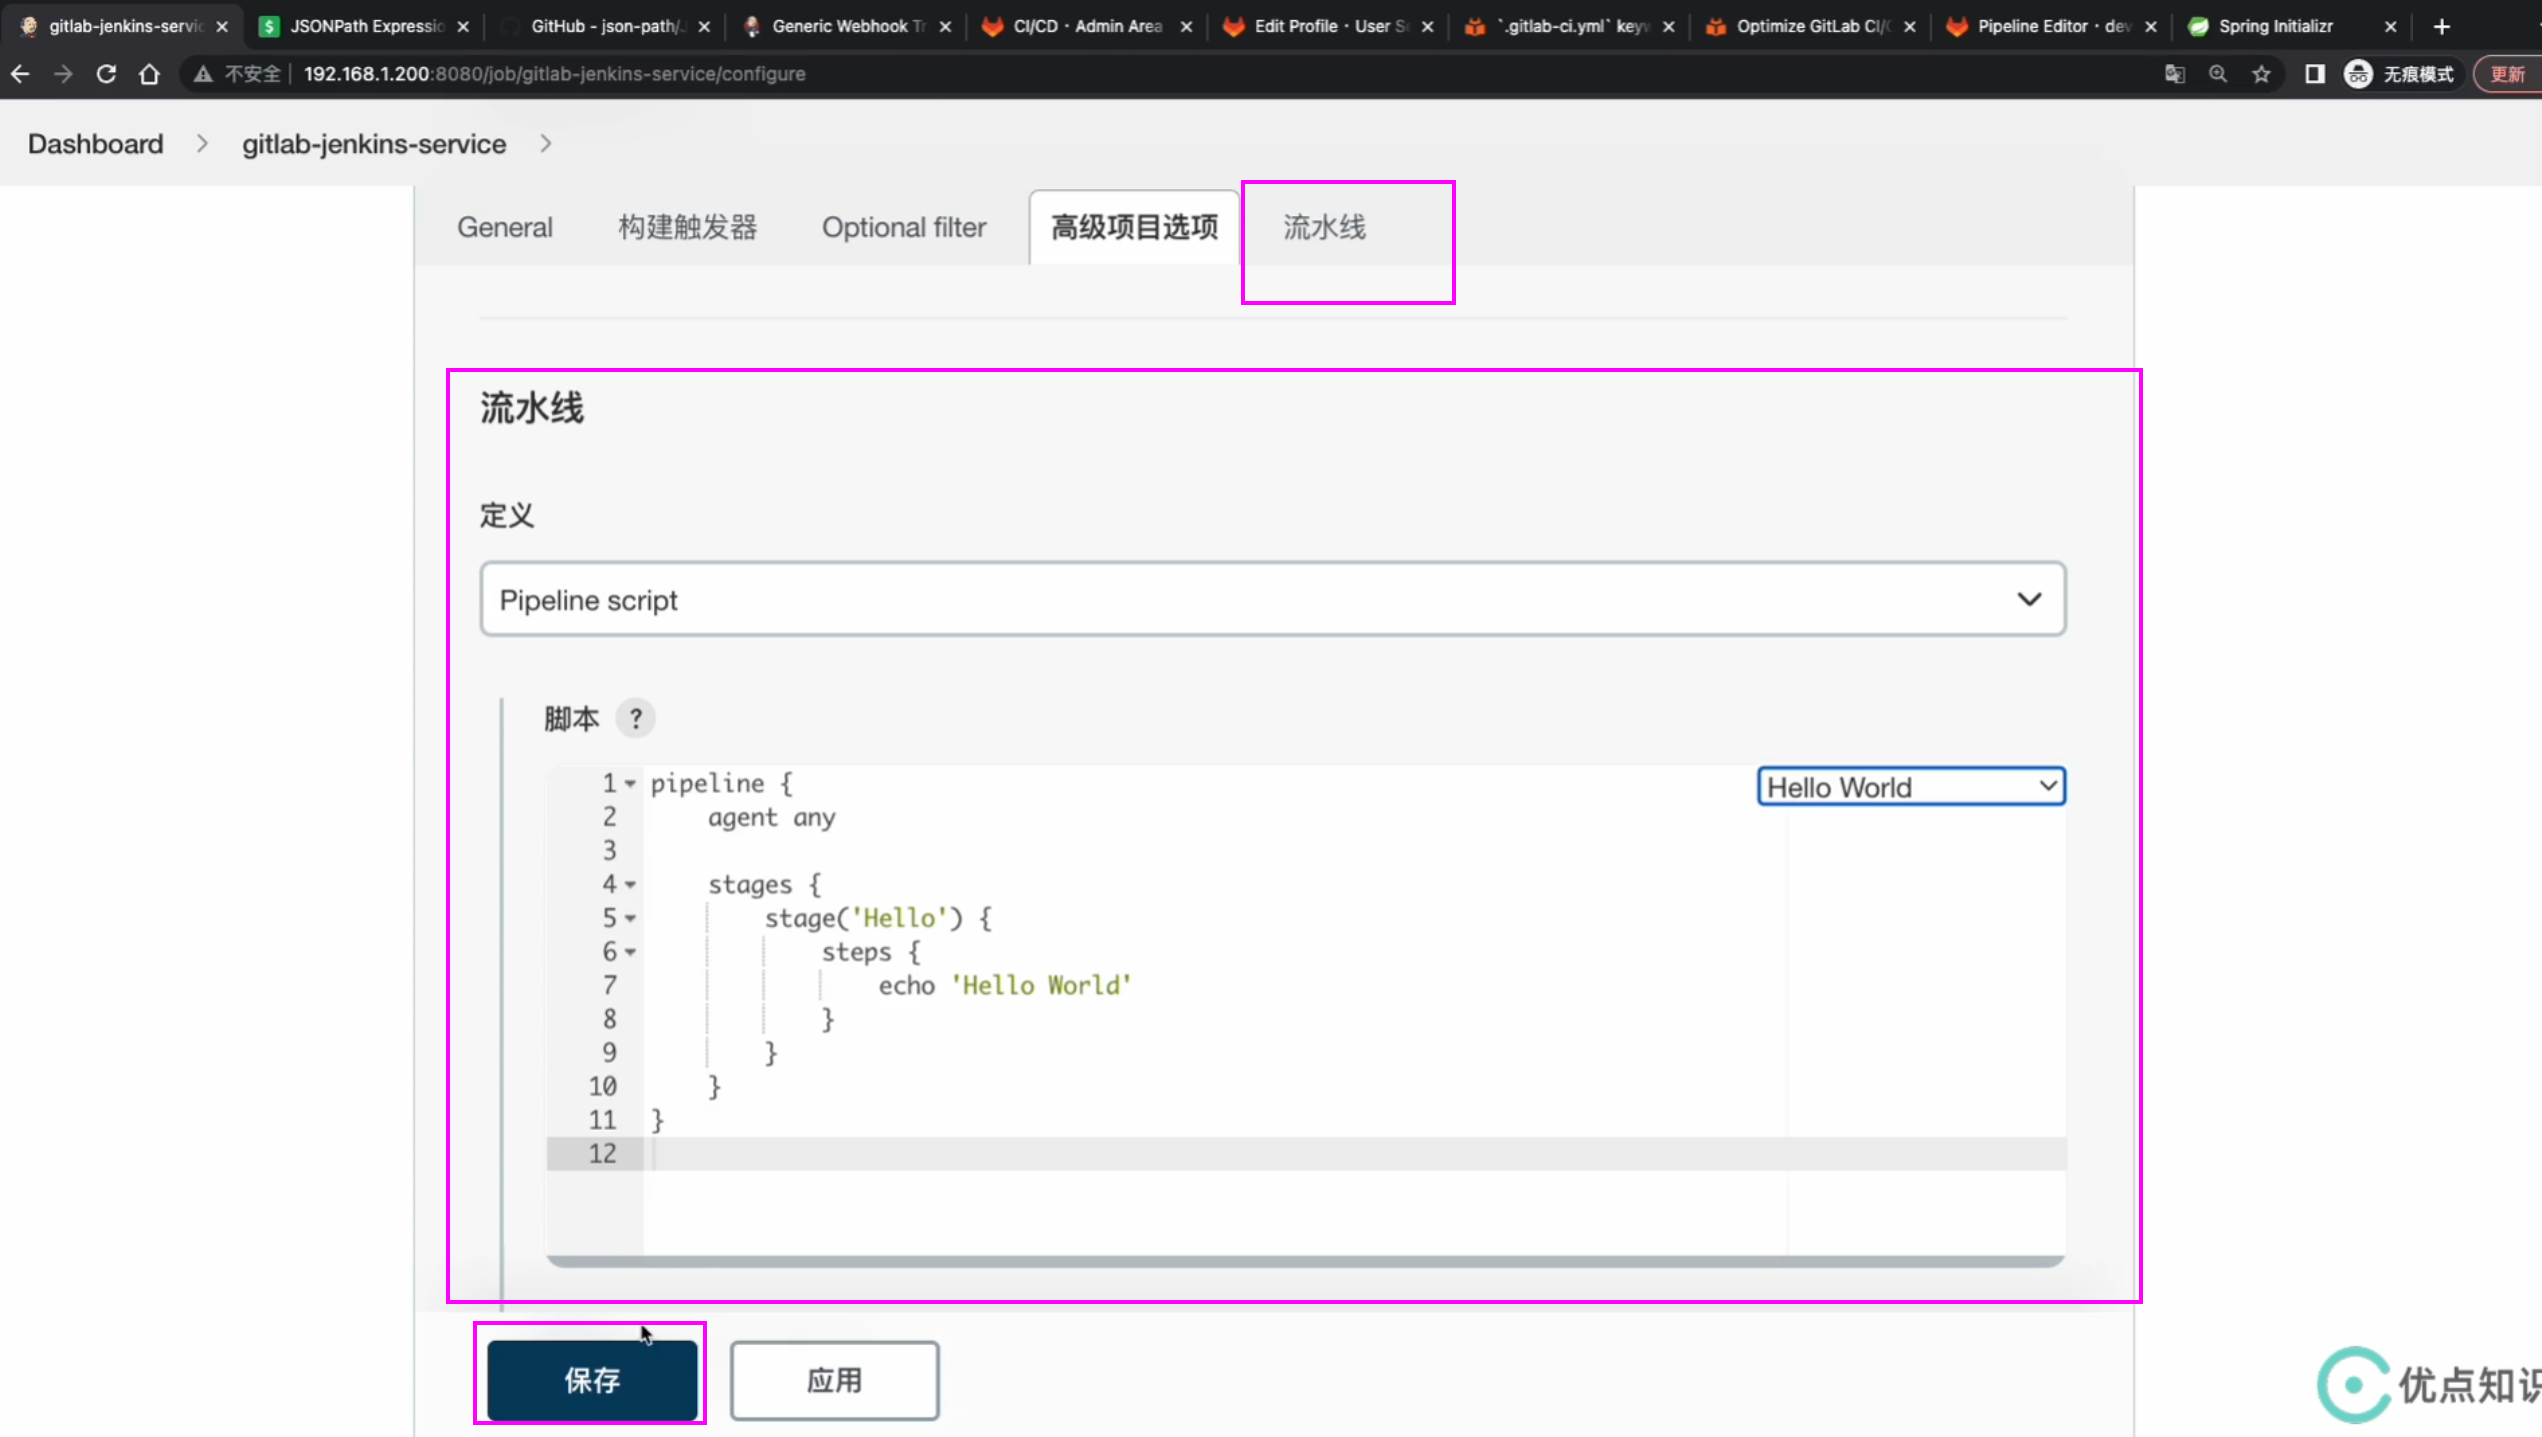
Task: Click the script editor horizontal scrollbar
Action: coord(1305,1261)
